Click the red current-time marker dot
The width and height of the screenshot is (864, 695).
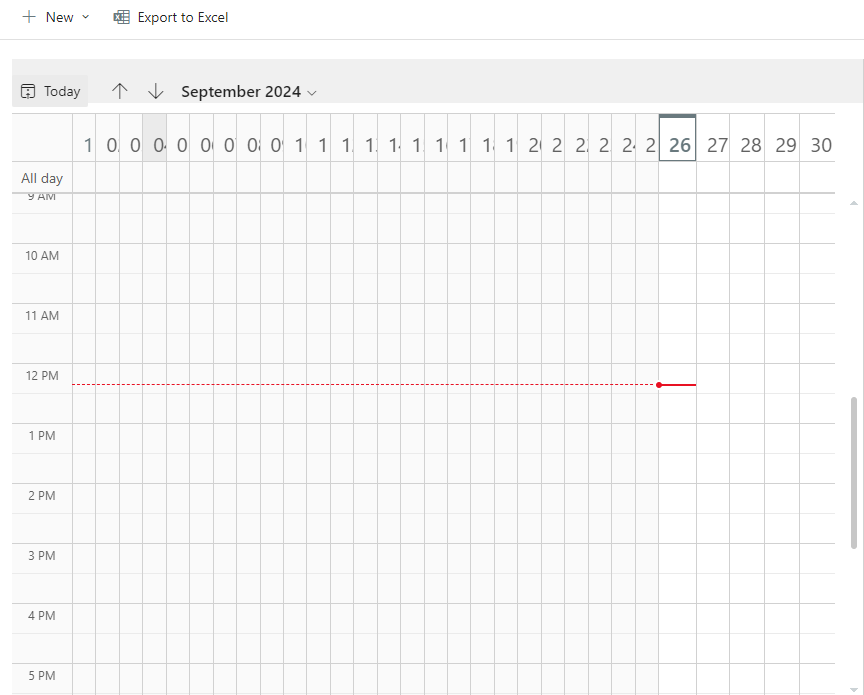(659, 385)
